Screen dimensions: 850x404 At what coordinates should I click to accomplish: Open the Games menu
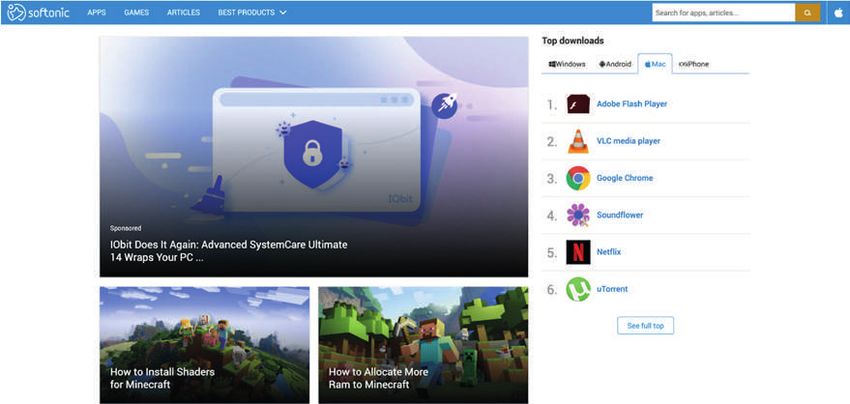(136, 12)
